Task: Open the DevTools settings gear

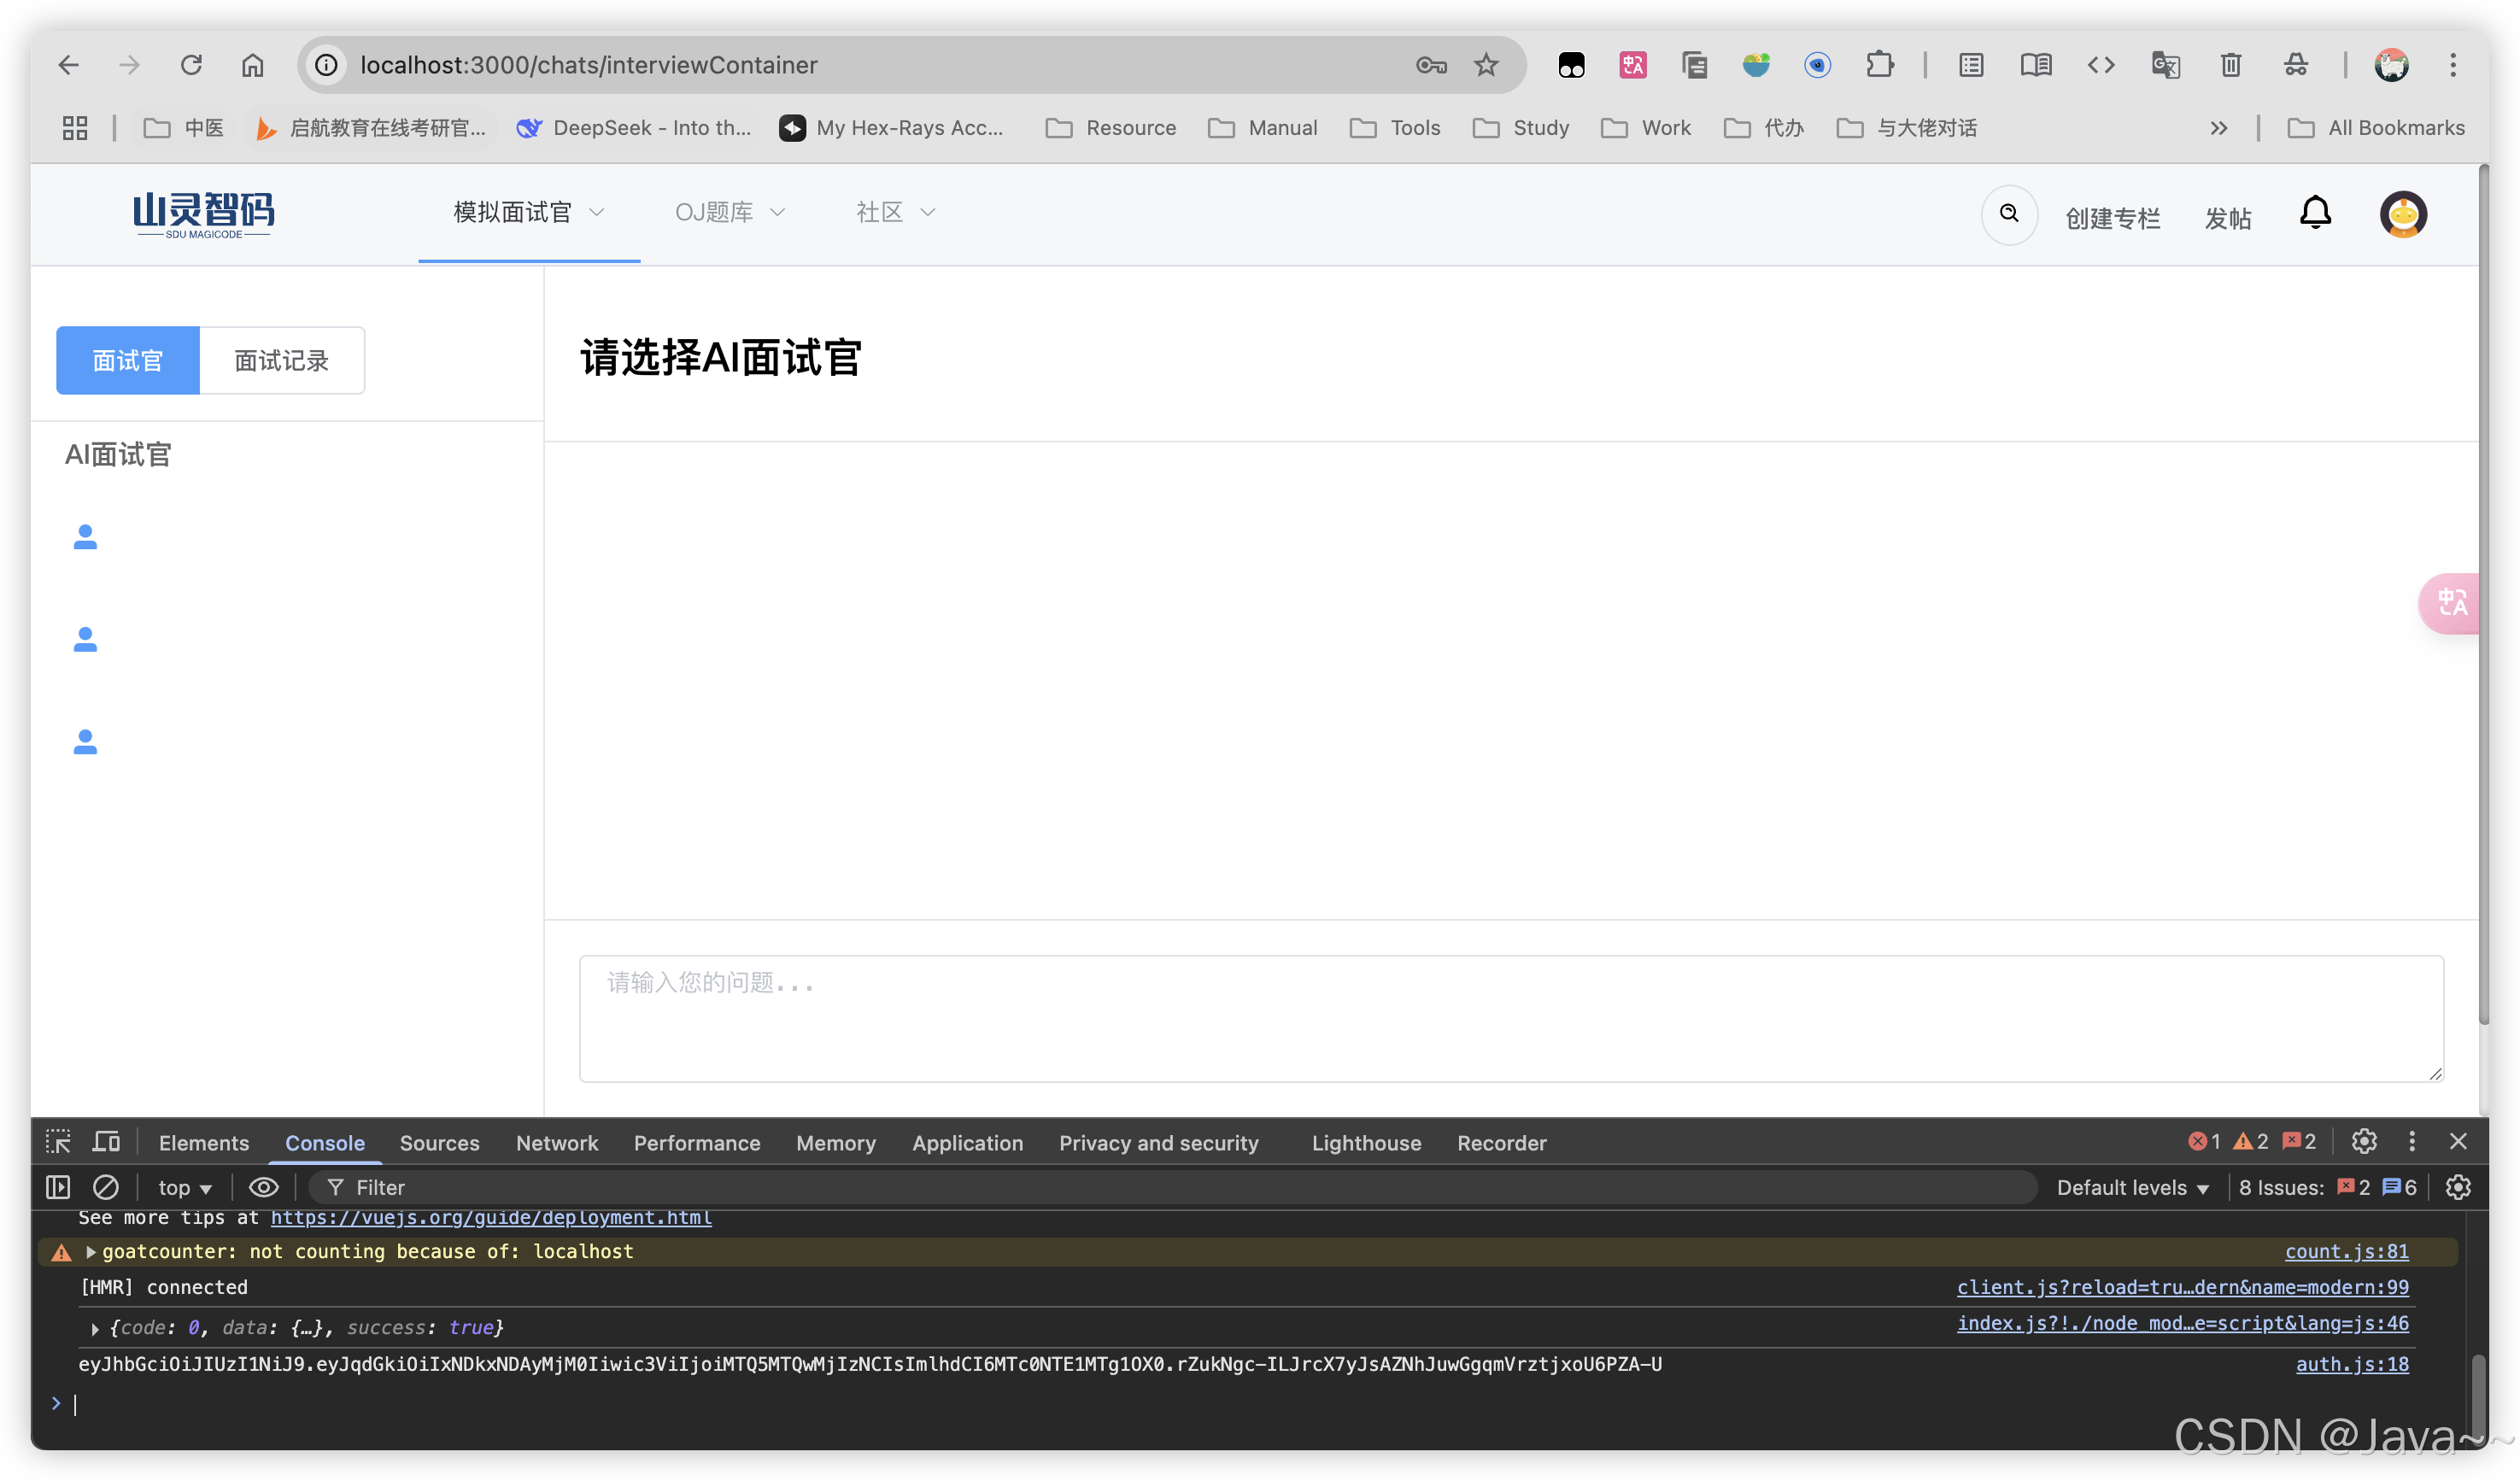Action: click(x=2364, y=1142)
